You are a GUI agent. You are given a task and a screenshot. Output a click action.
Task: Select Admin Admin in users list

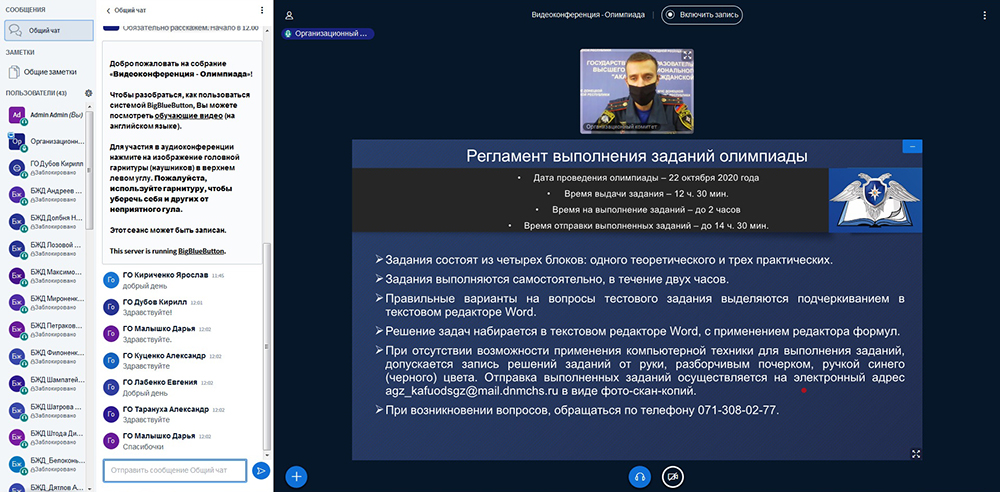point(46,115)
